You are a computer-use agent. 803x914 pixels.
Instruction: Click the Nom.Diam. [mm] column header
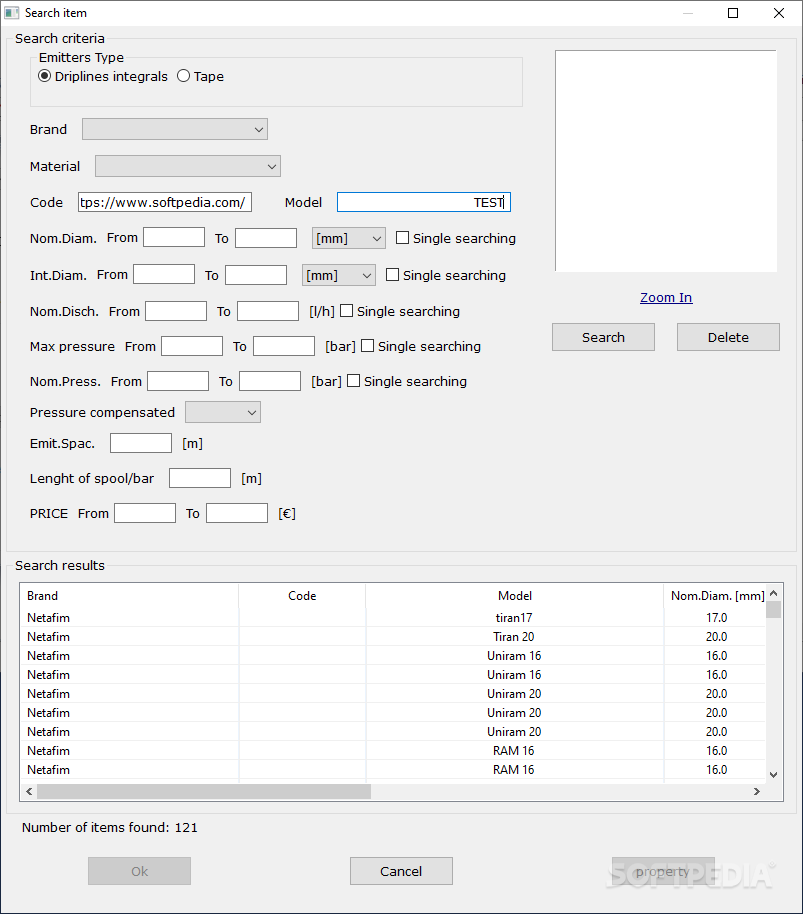pos(717,596)
